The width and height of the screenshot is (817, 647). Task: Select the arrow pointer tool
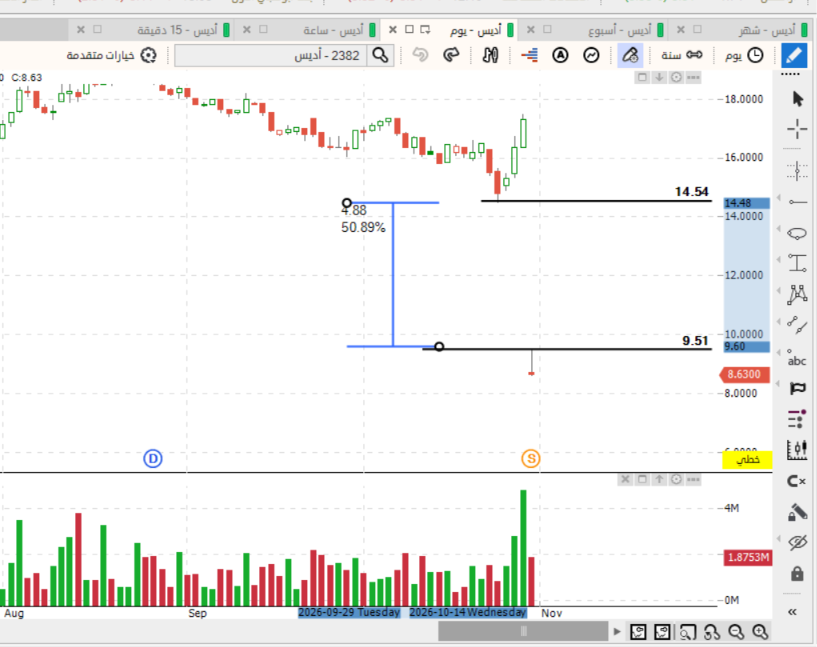tap(797, 98)
